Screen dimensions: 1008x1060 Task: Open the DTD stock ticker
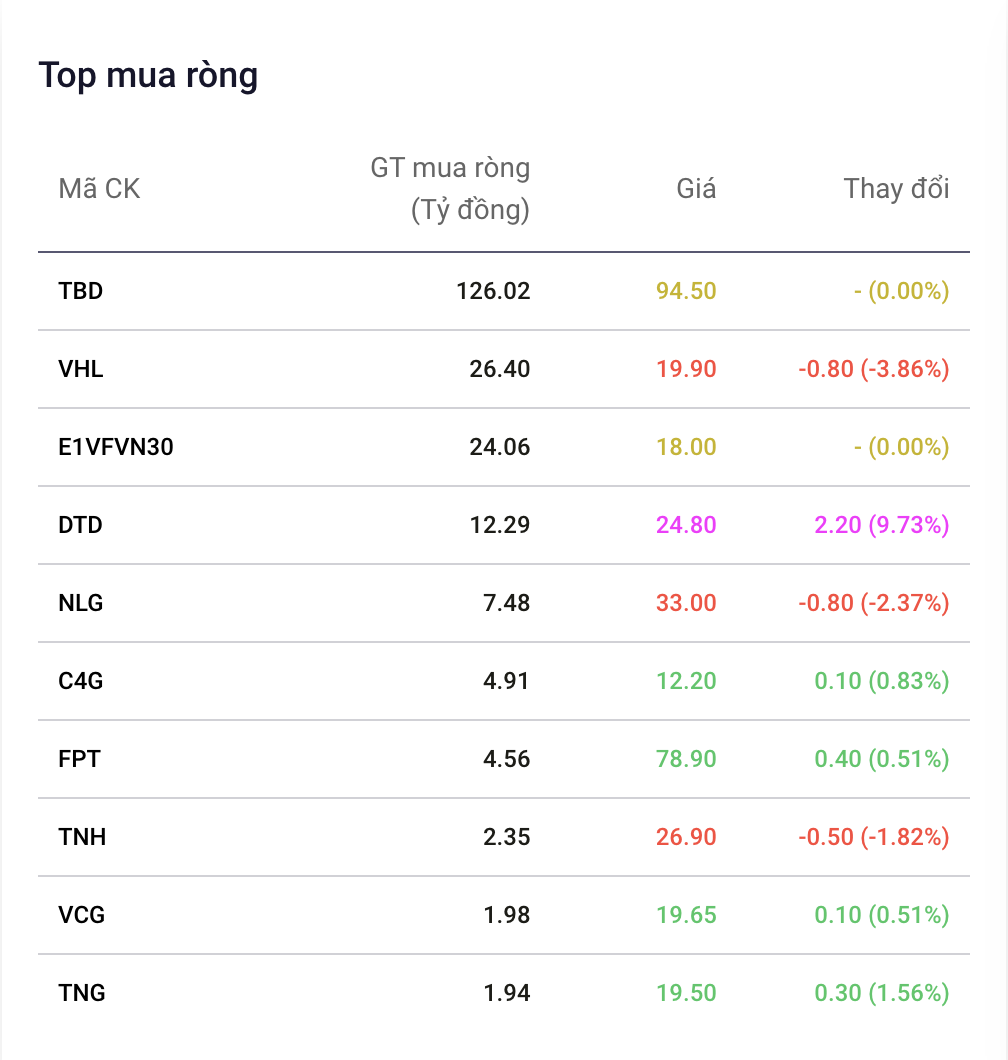point(80,525)
